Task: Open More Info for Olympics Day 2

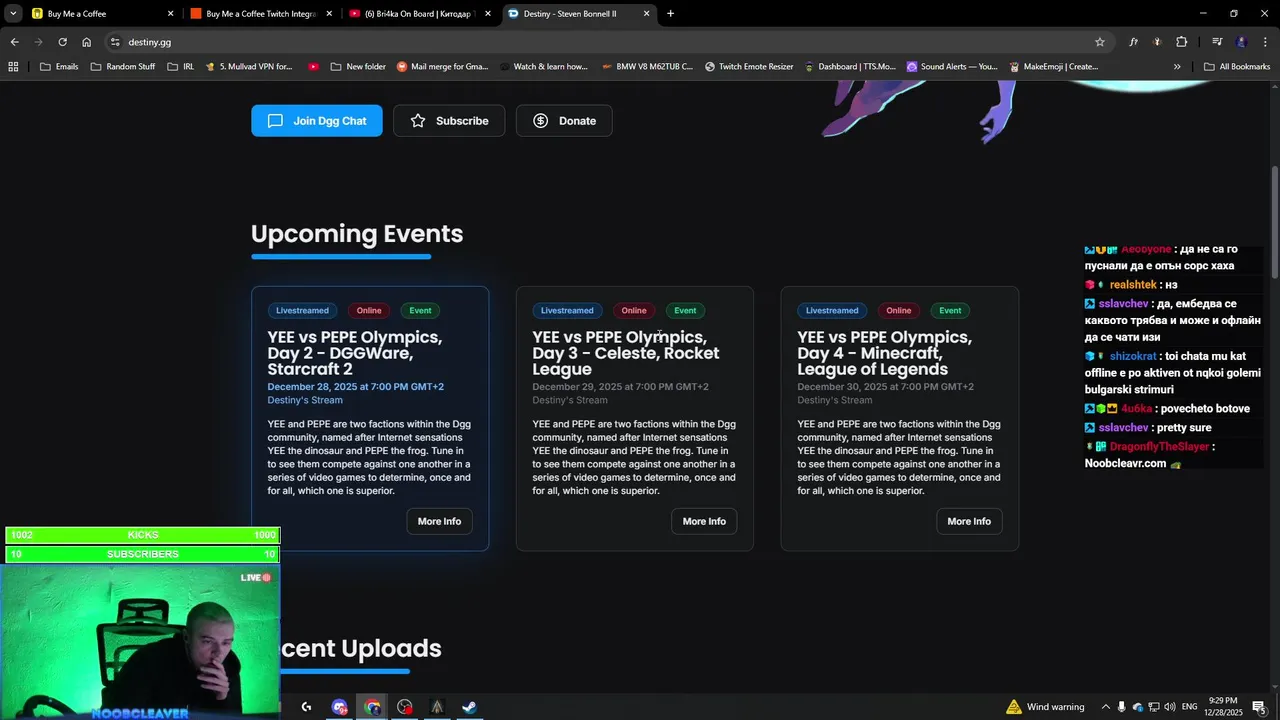Action: coord(439,521)
